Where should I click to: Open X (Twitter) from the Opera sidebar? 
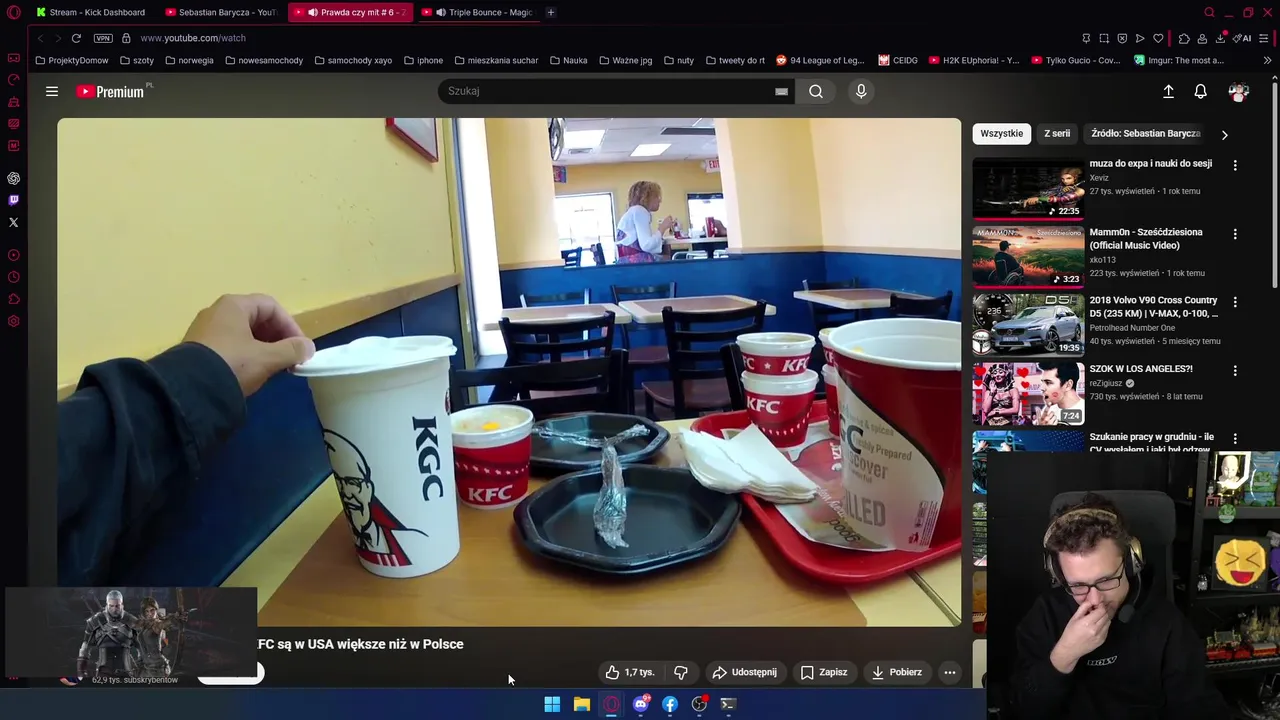(13, 222)
